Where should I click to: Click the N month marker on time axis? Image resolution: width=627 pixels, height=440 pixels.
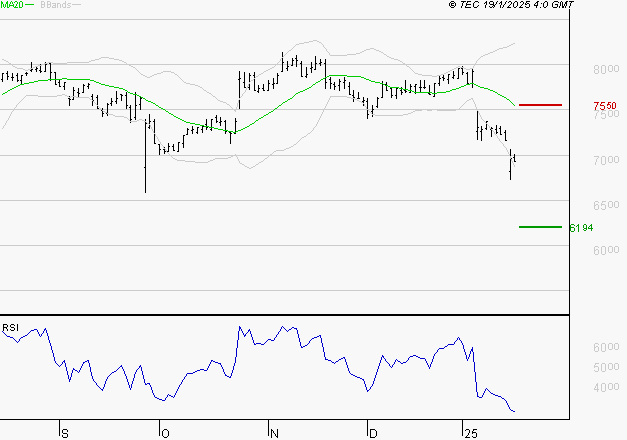pyautogui.click(x=274, y=433)
